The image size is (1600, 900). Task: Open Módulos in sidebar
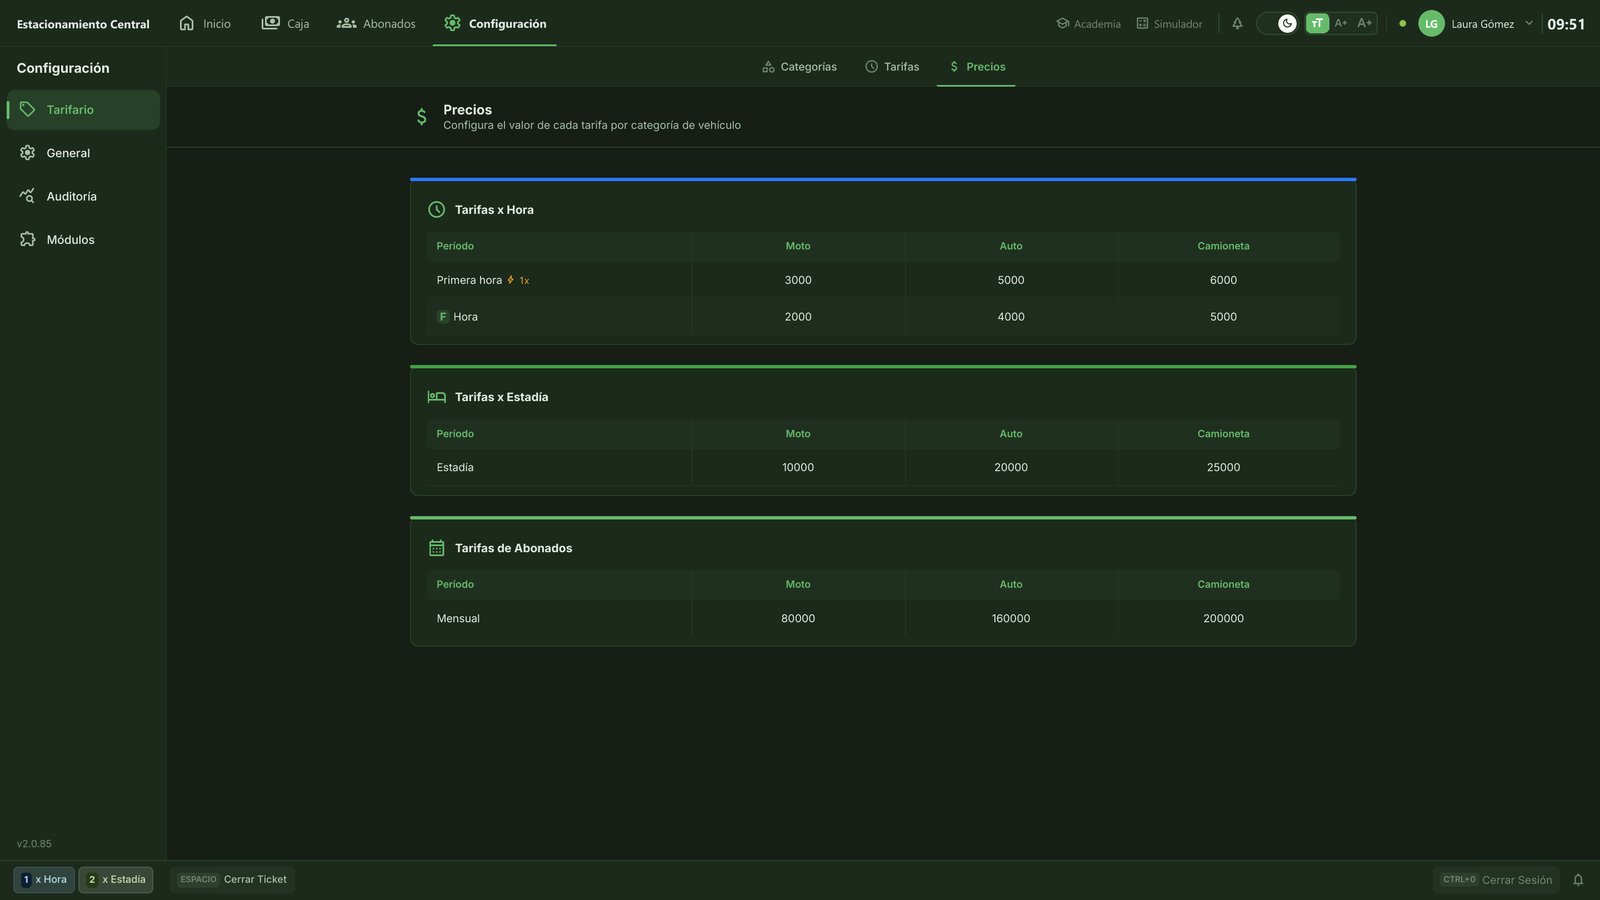click(83, 240)
